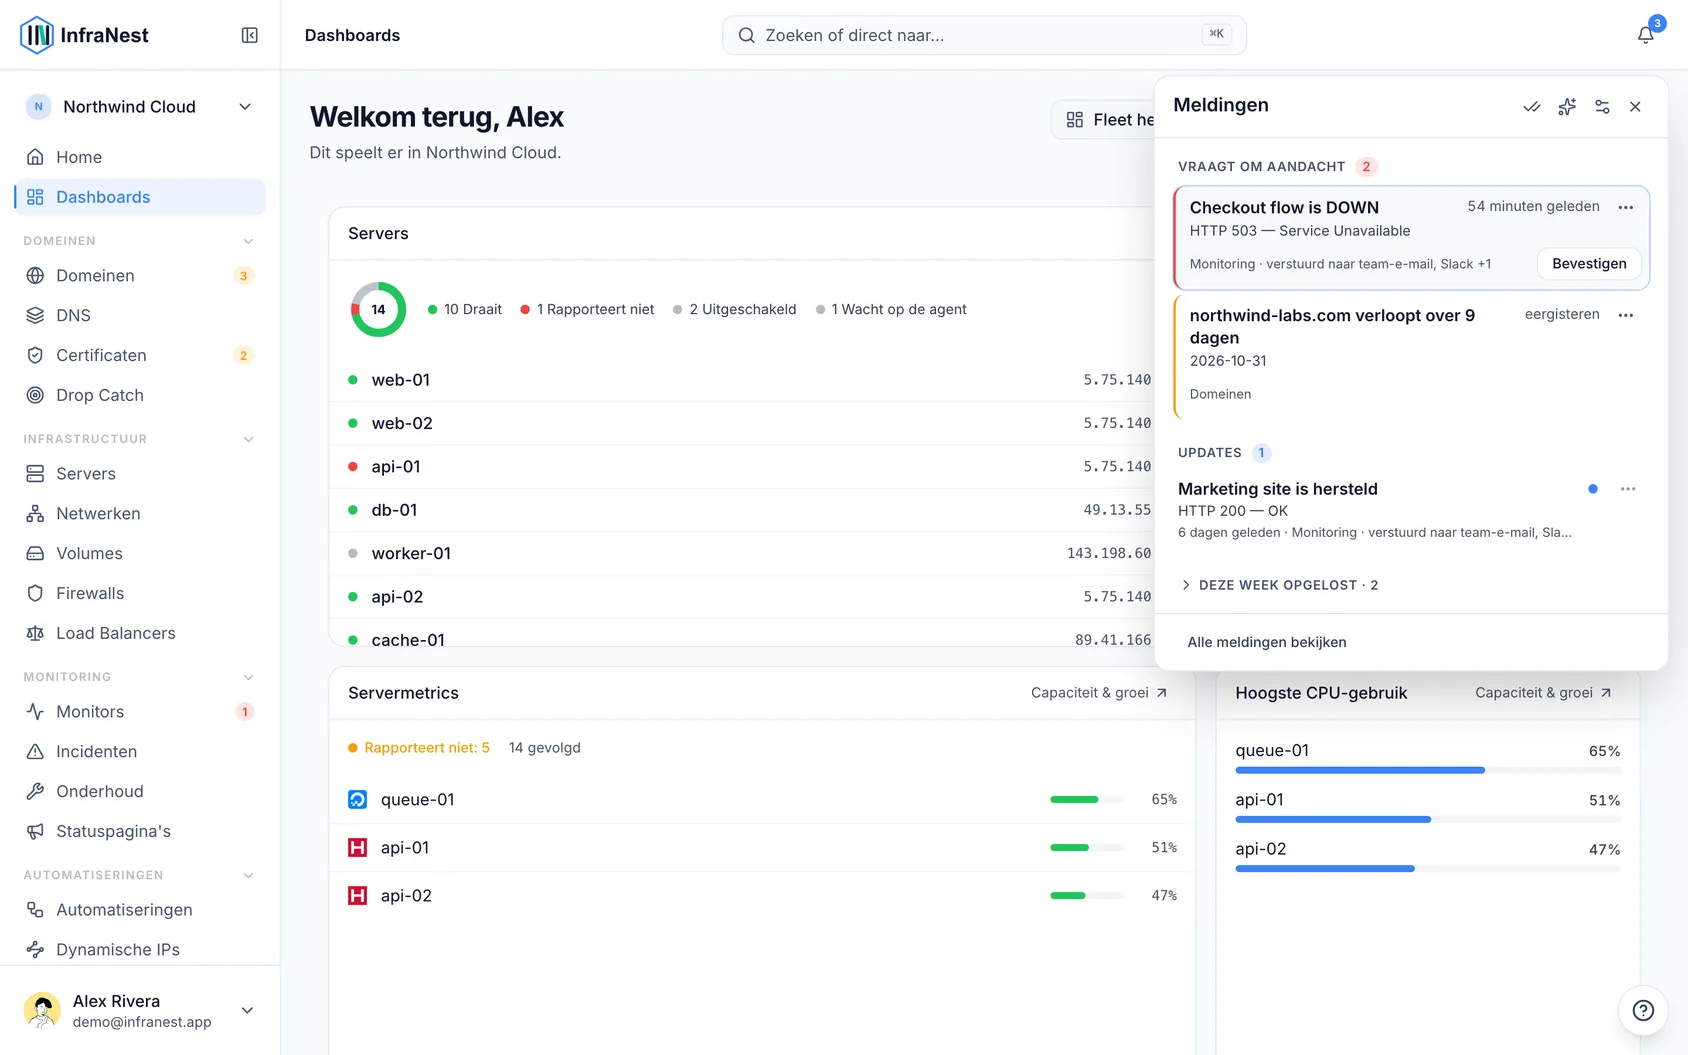Open the Alle meldingen bekijken link
This screenshot has height=1055, width=1688.
tap(1267, 642)
